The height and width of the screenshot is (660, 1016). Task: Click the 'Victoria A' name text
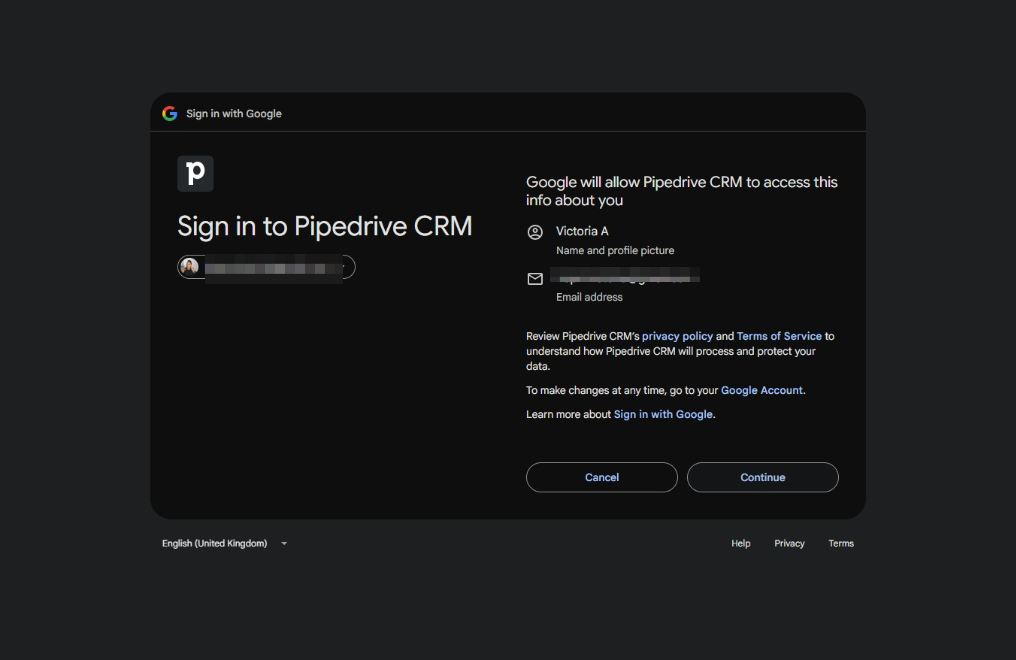582,231
